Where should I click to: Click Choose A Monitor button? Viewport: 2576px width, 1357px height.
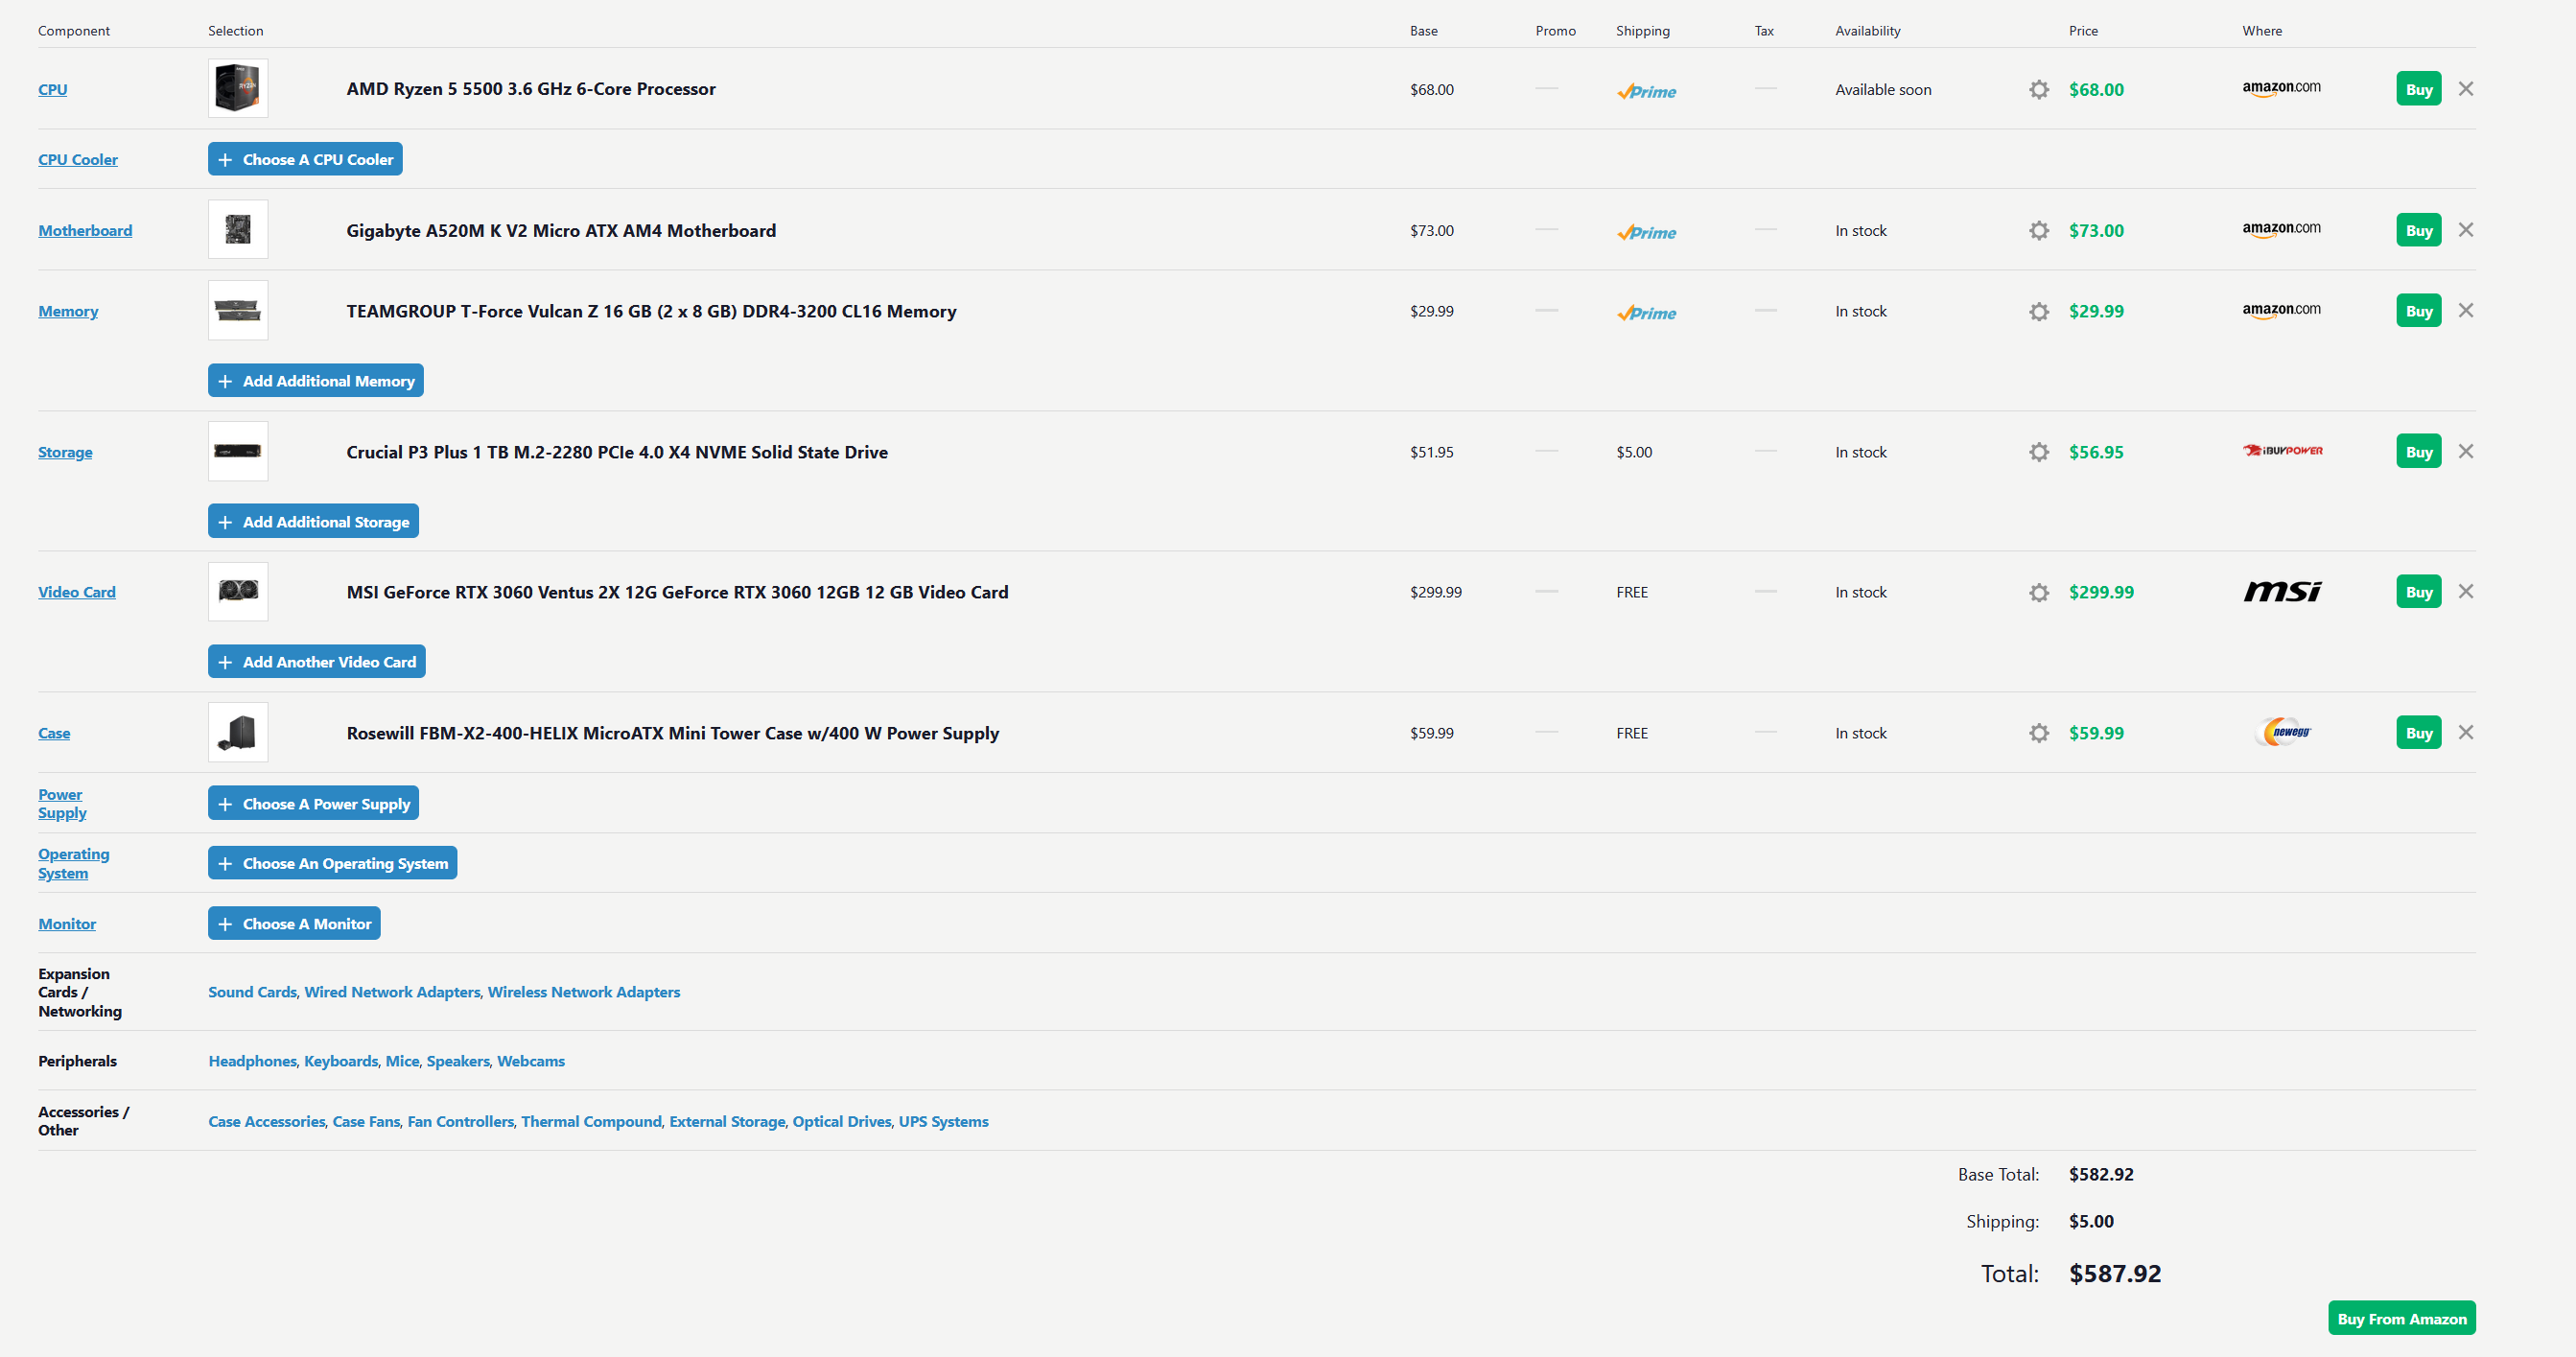pos(294,923)
